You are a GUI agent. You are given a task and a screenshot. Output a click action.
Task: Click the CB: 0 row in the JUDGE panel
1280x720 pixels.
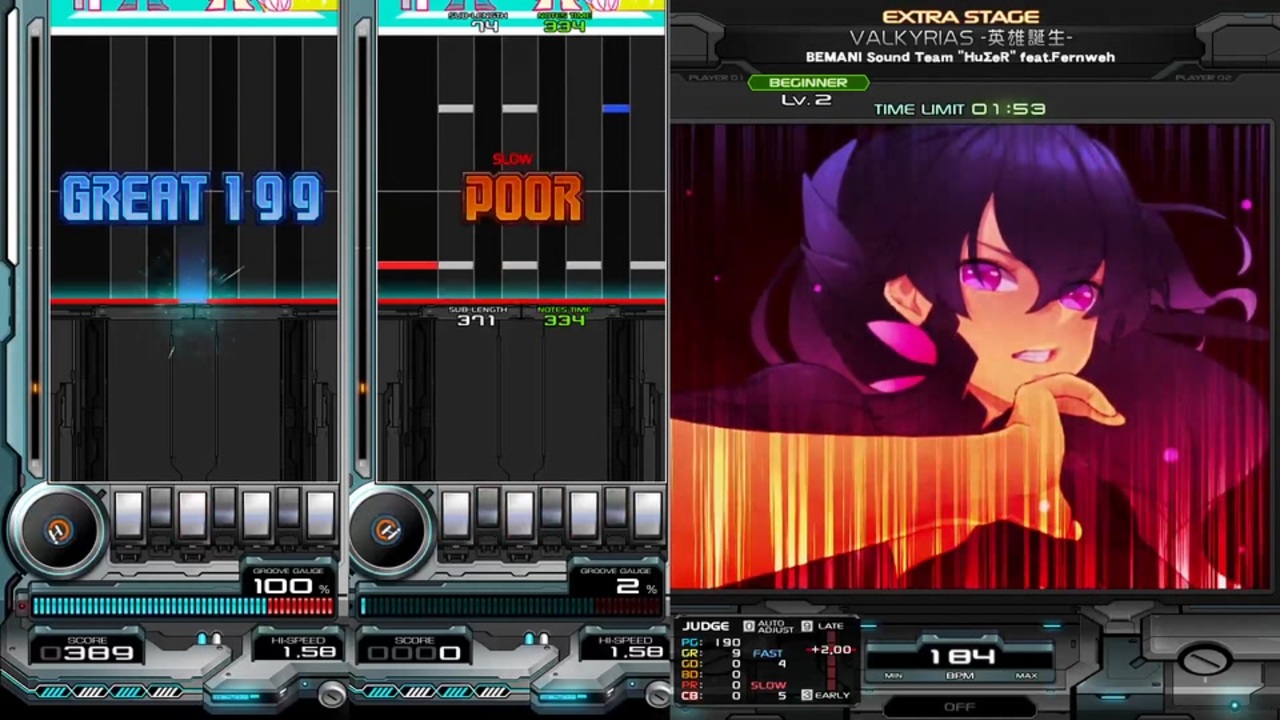(x=711, y=696)
